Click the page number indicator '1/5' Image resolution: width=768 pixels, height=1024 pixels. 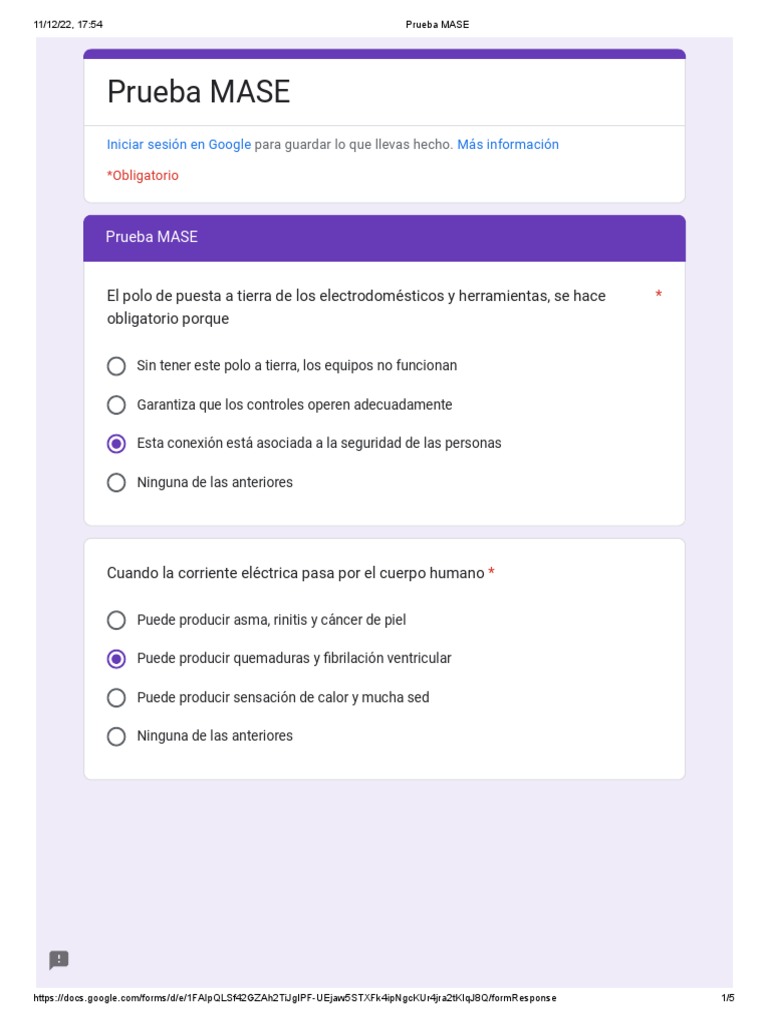(x=728, y=998)
